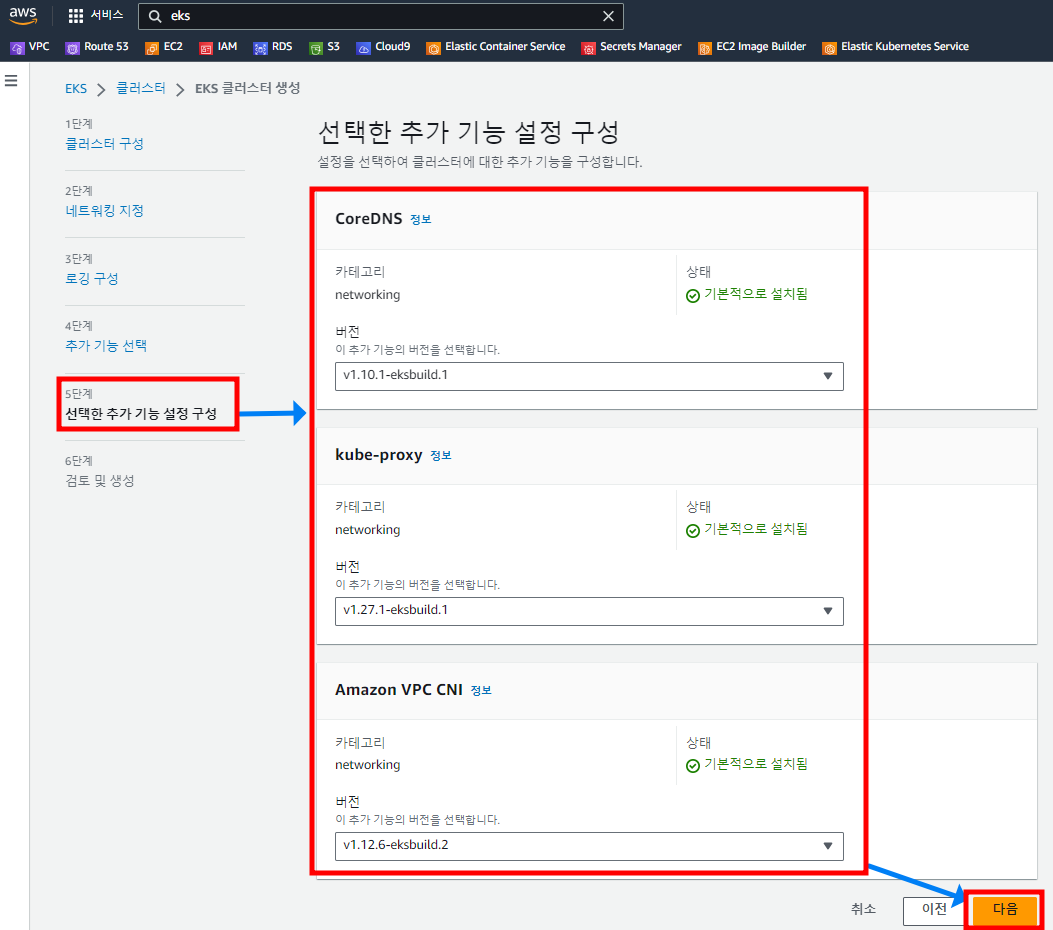The height and width of the screenshot is (930, 1053).
Task: Click step 6 검토 및 생성 label
Action: [99, 481]
